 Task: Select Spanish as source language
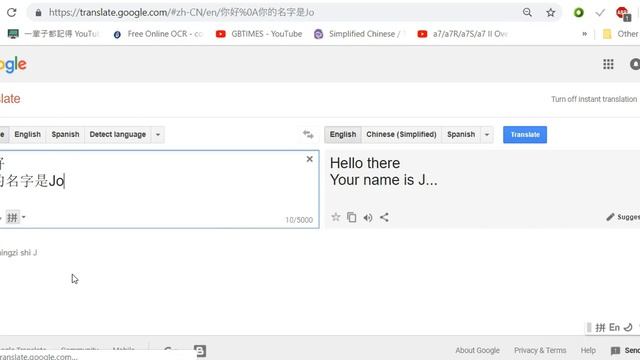pos(65,134)
